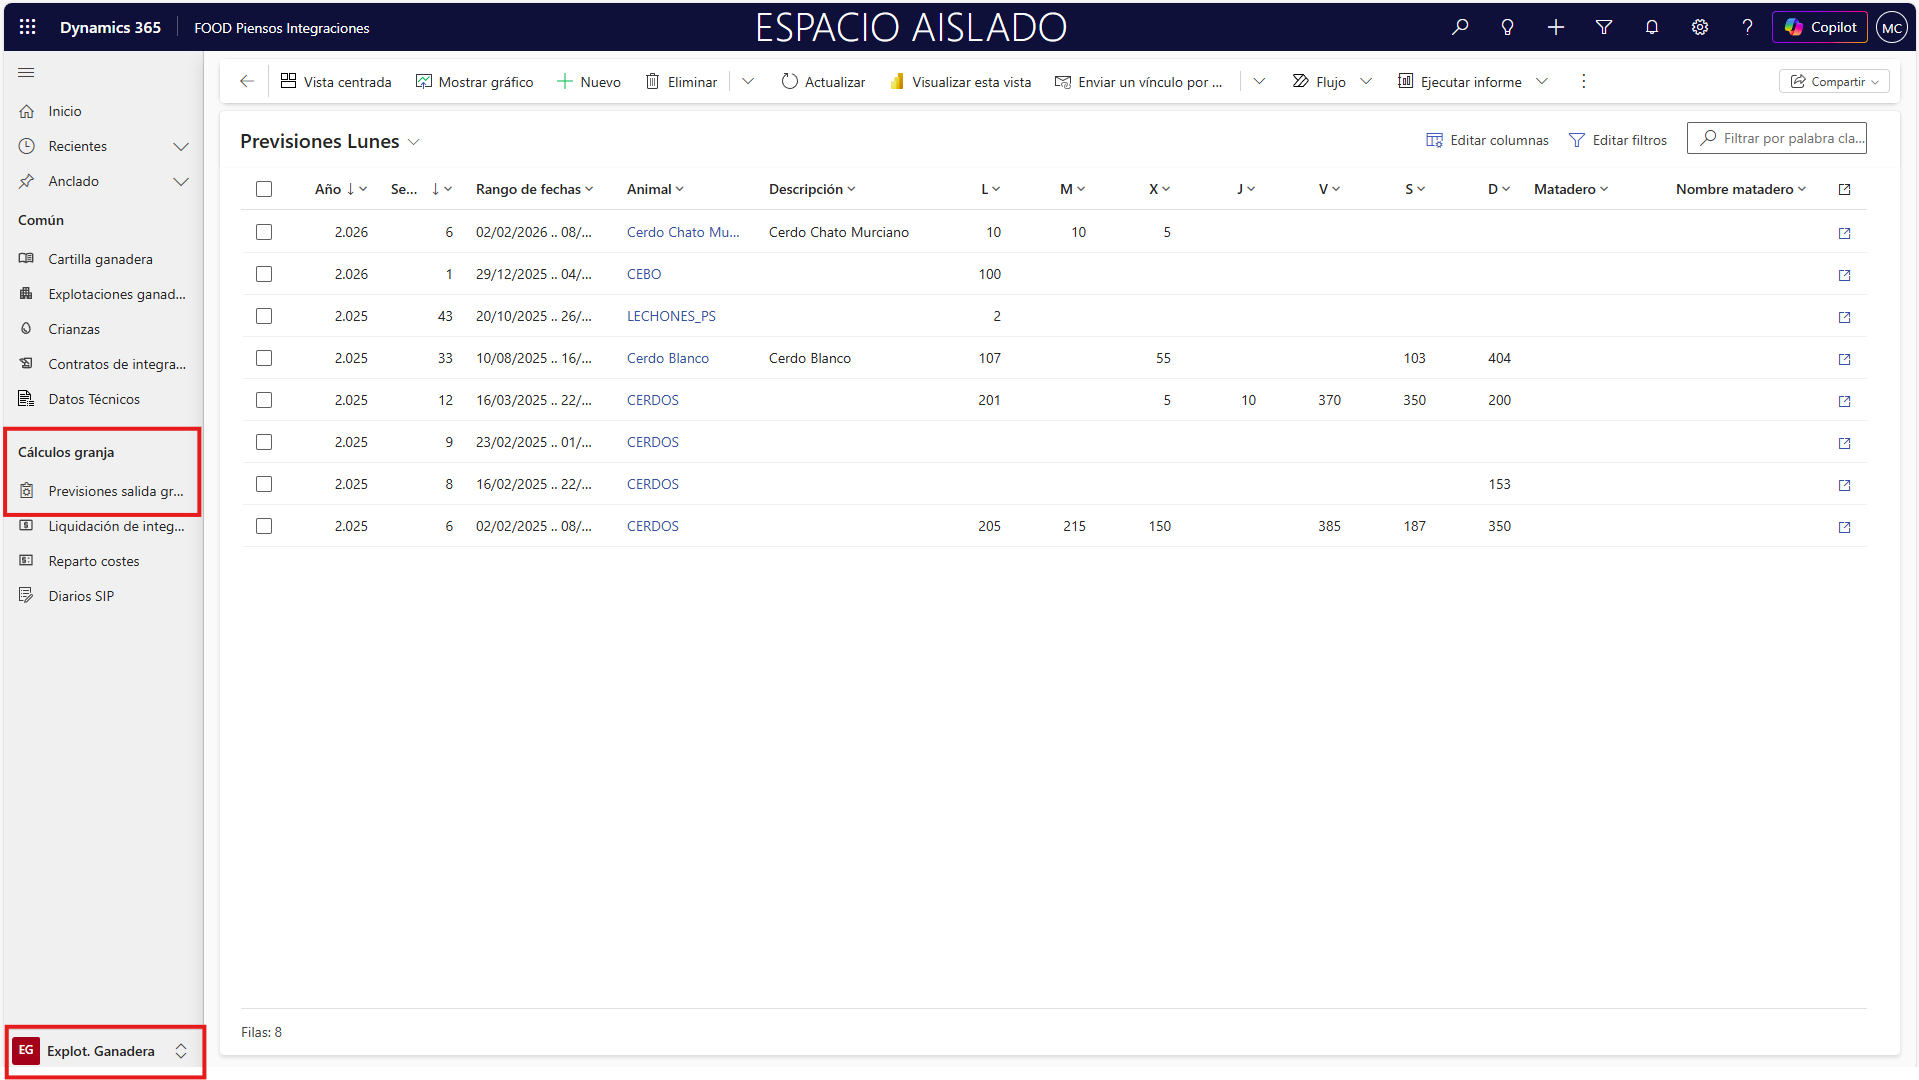The height and width of the screenshot is (1080, 1919).
Task: Open Cerdo Chato Murciano row in new window
Action: (x=1844, y=233)
